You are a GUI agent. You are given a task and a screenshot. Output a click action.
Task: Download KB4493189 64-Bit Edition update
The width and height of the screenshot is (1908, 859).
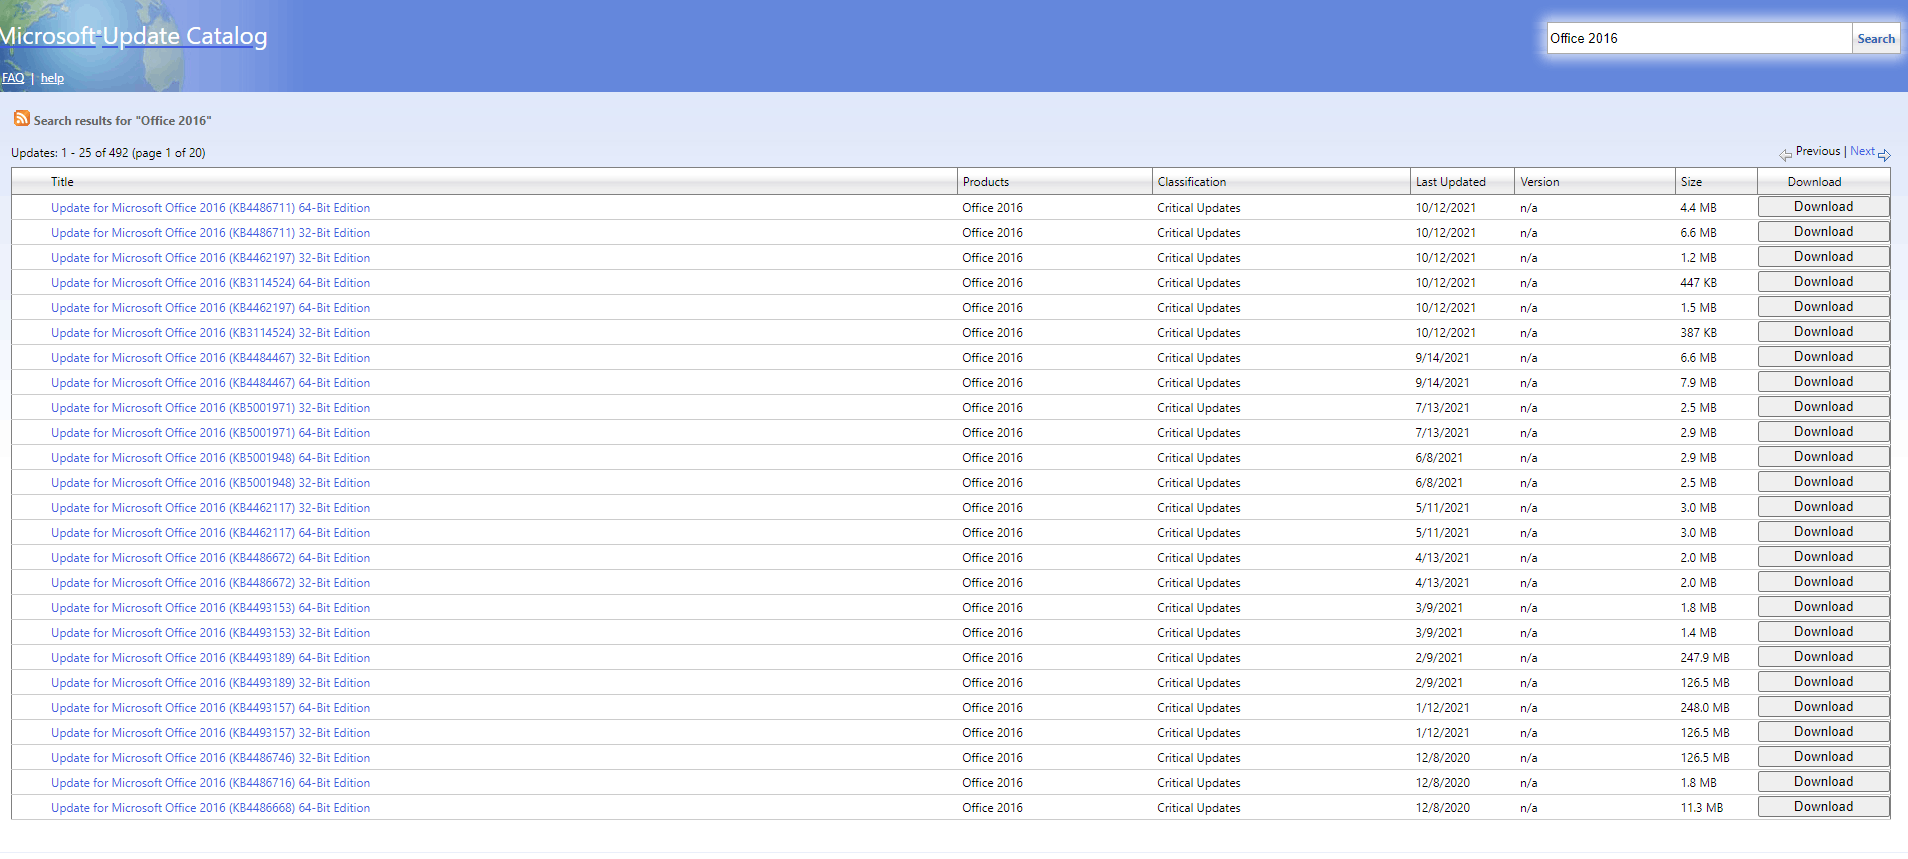click(1824, 657)
